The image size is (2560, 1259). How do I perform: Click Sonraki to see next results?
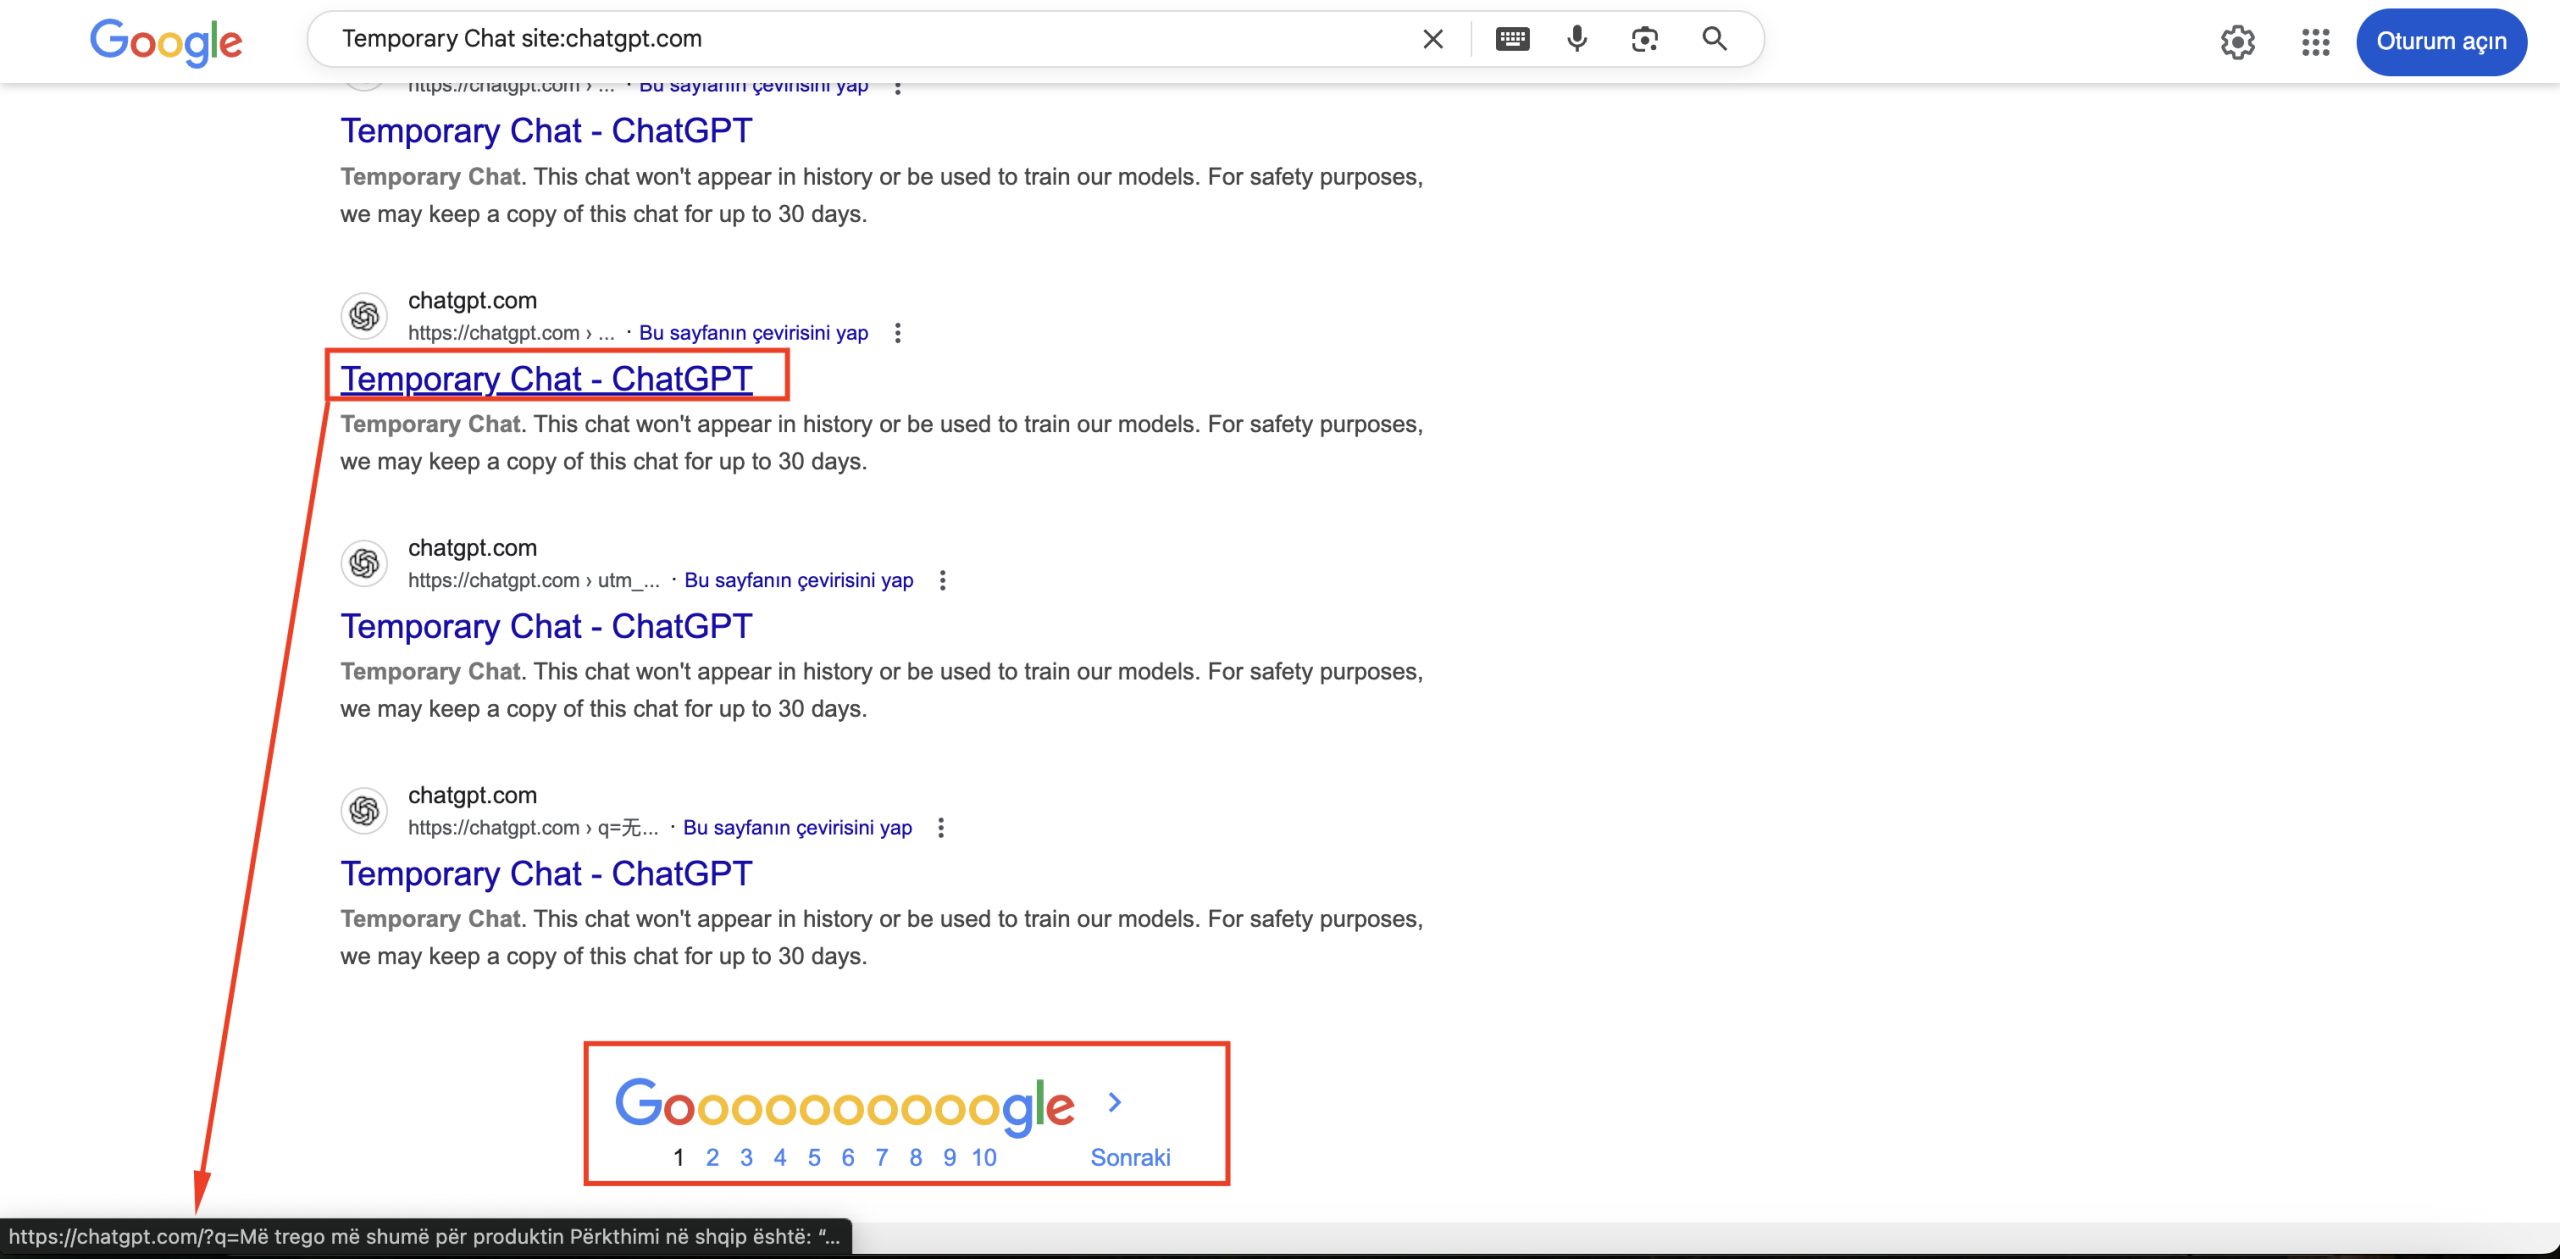coord(1130,1158)
